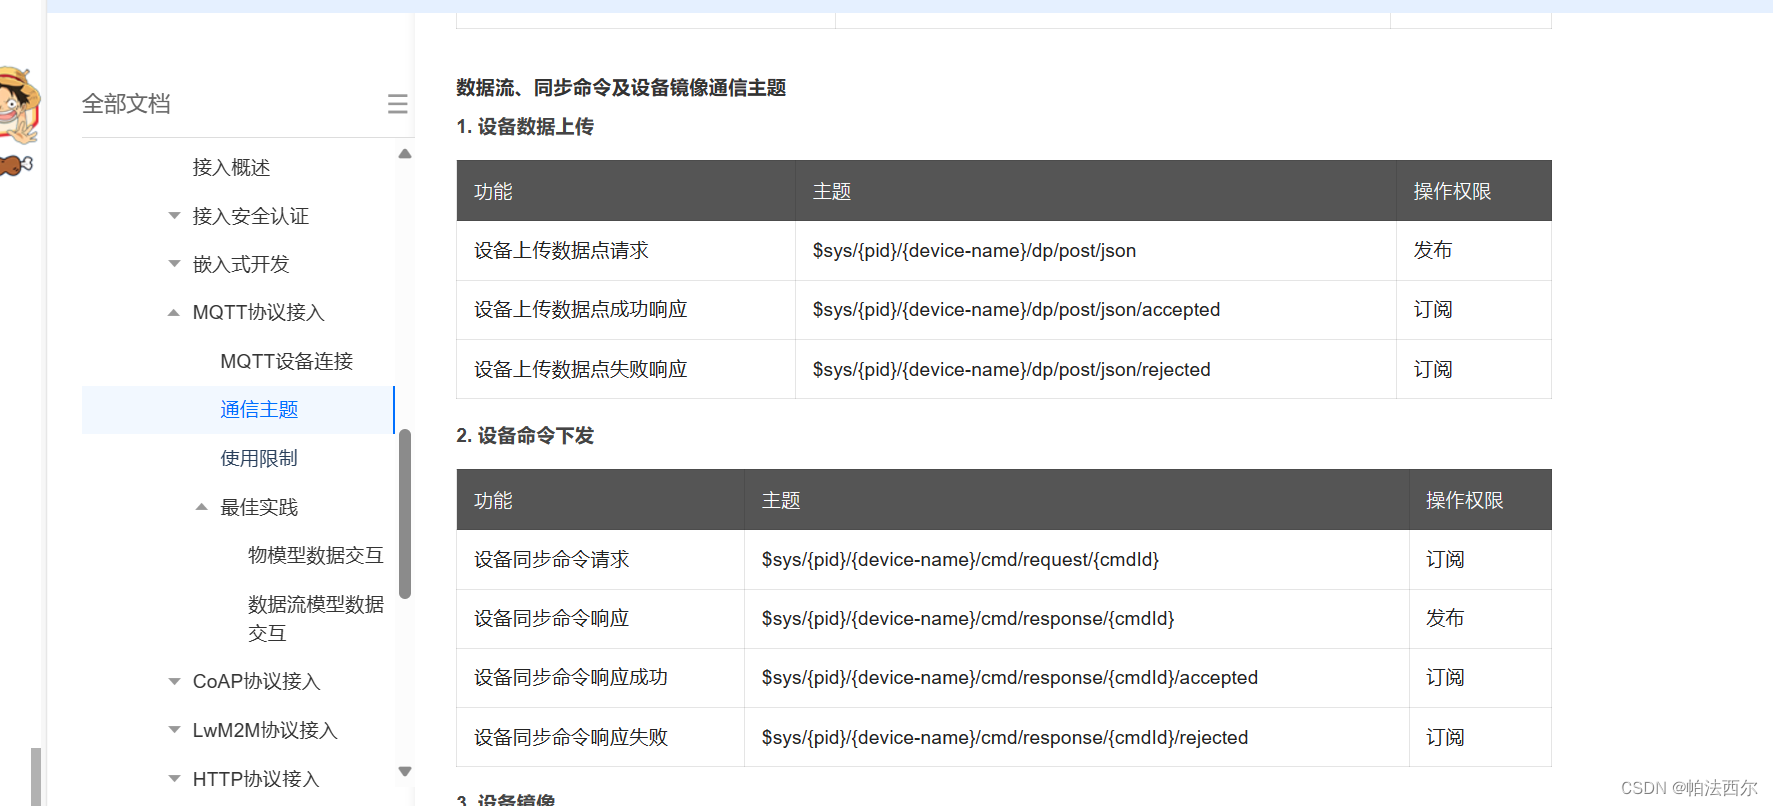Expand the LwM2M协议接入 tree arrow
This screenshot has height=806, width=1773.
click(174, 730)
